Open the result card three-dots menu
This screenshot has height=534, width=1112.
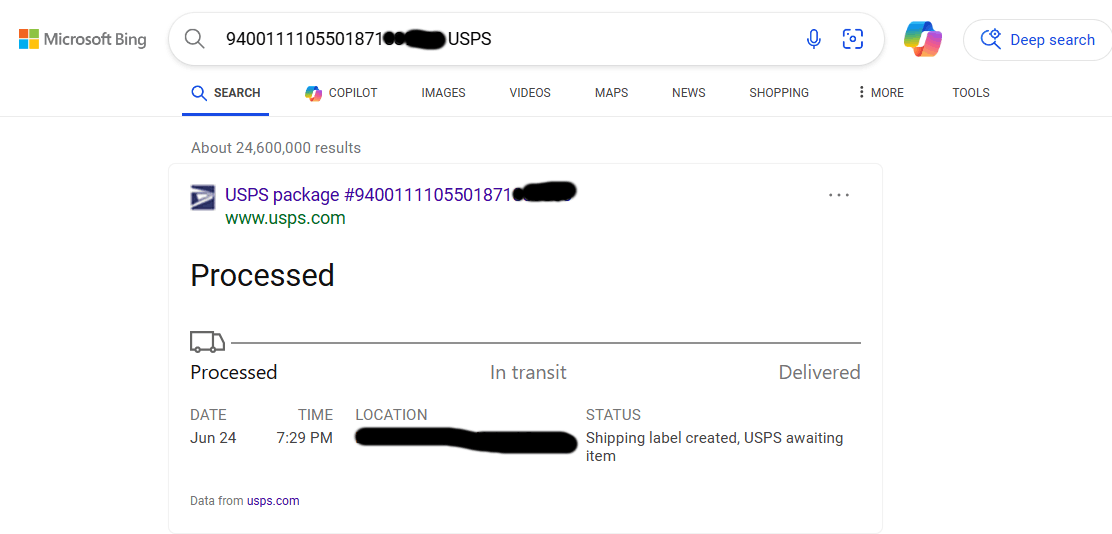coord(839,194)
